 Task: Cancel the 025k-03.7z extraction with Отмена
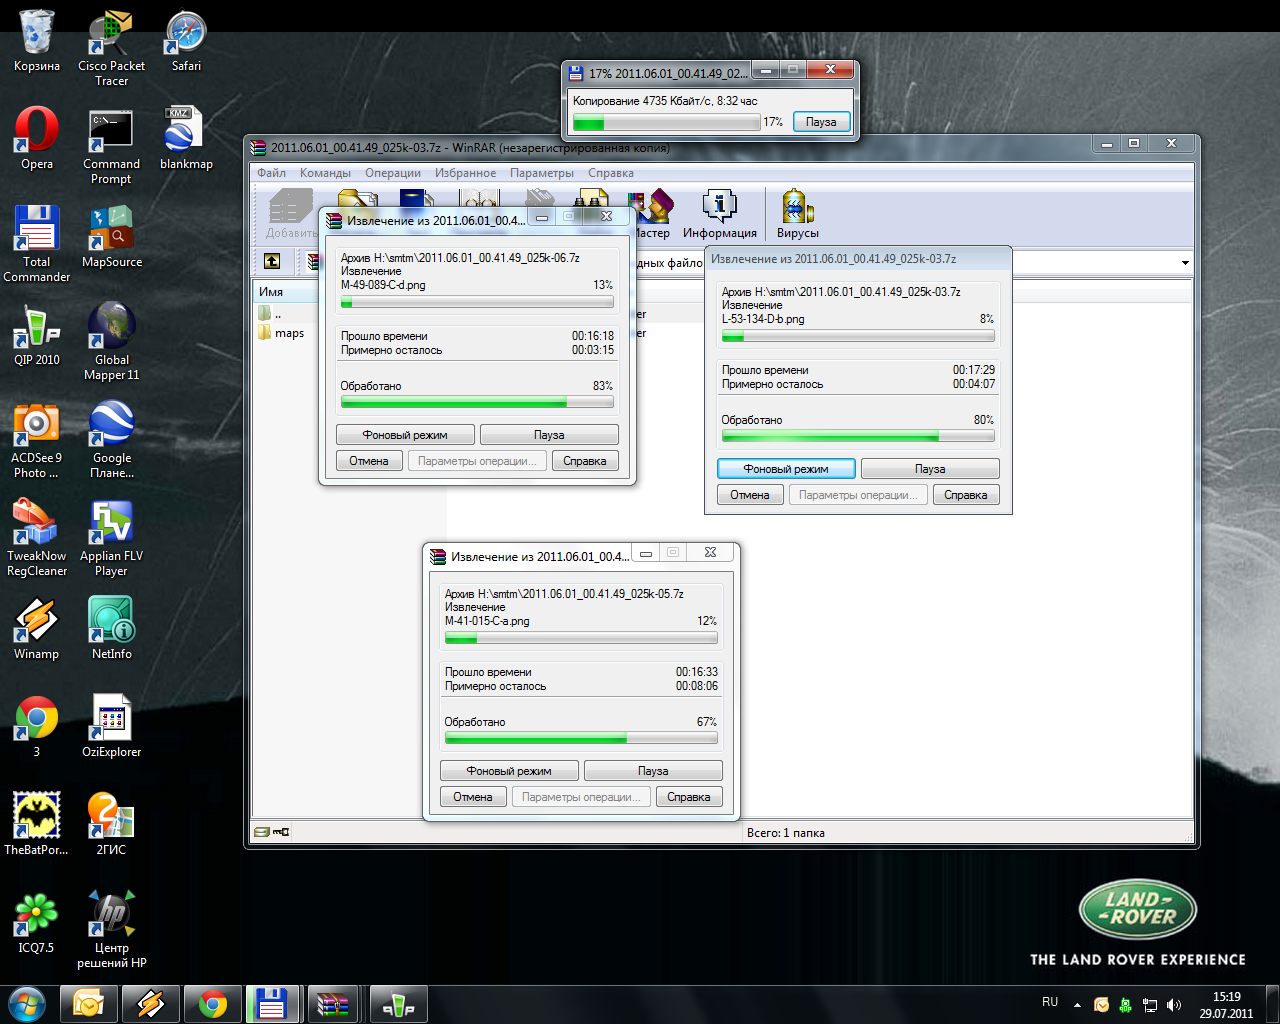pos(750,495)
